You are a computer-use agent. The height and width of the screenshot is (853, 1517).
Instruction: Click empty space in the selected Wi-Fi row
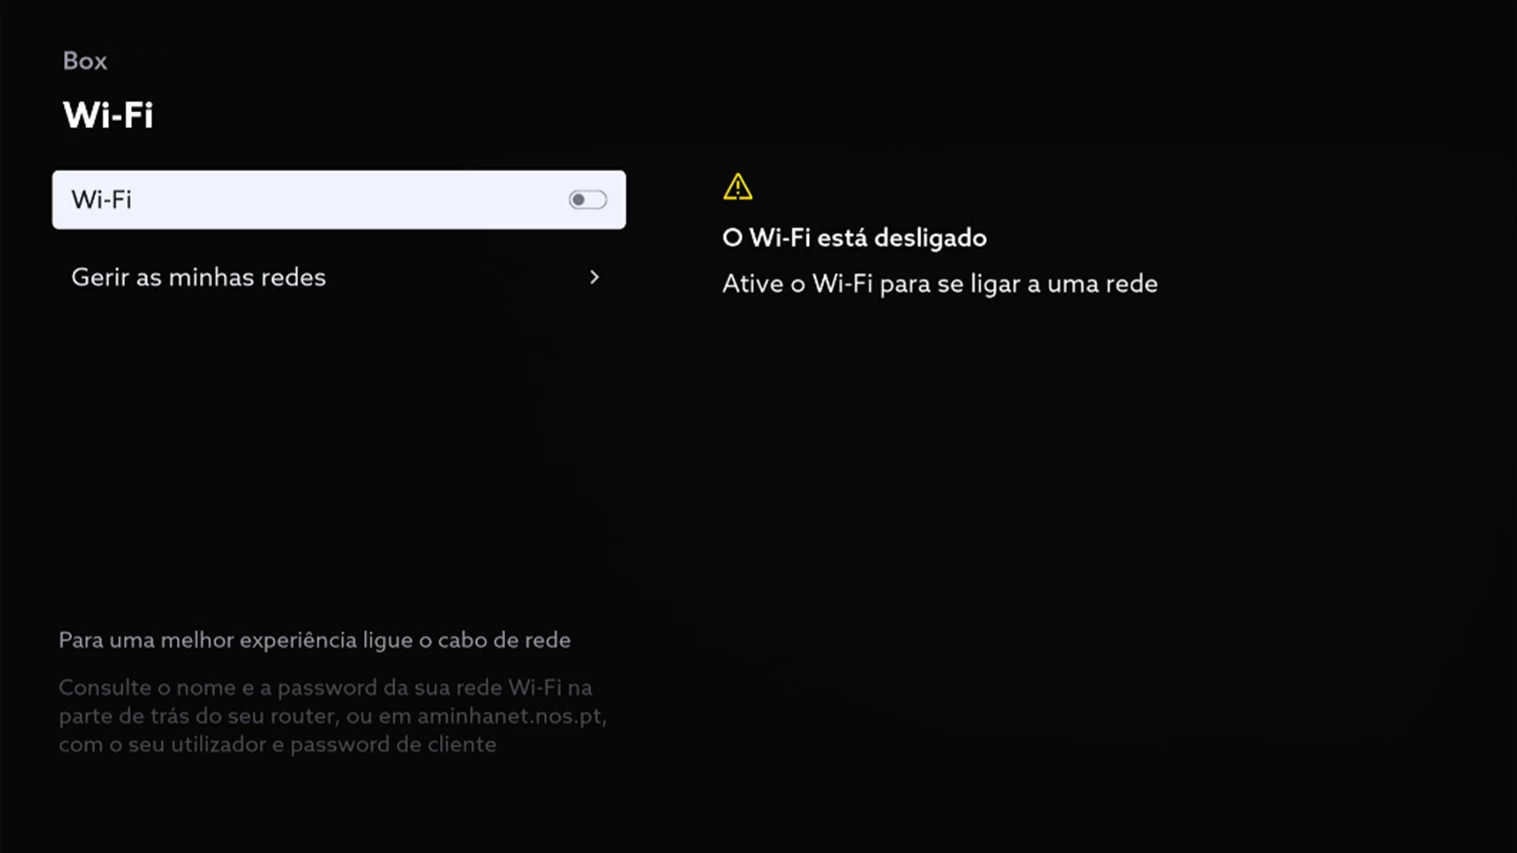(350, 200)
